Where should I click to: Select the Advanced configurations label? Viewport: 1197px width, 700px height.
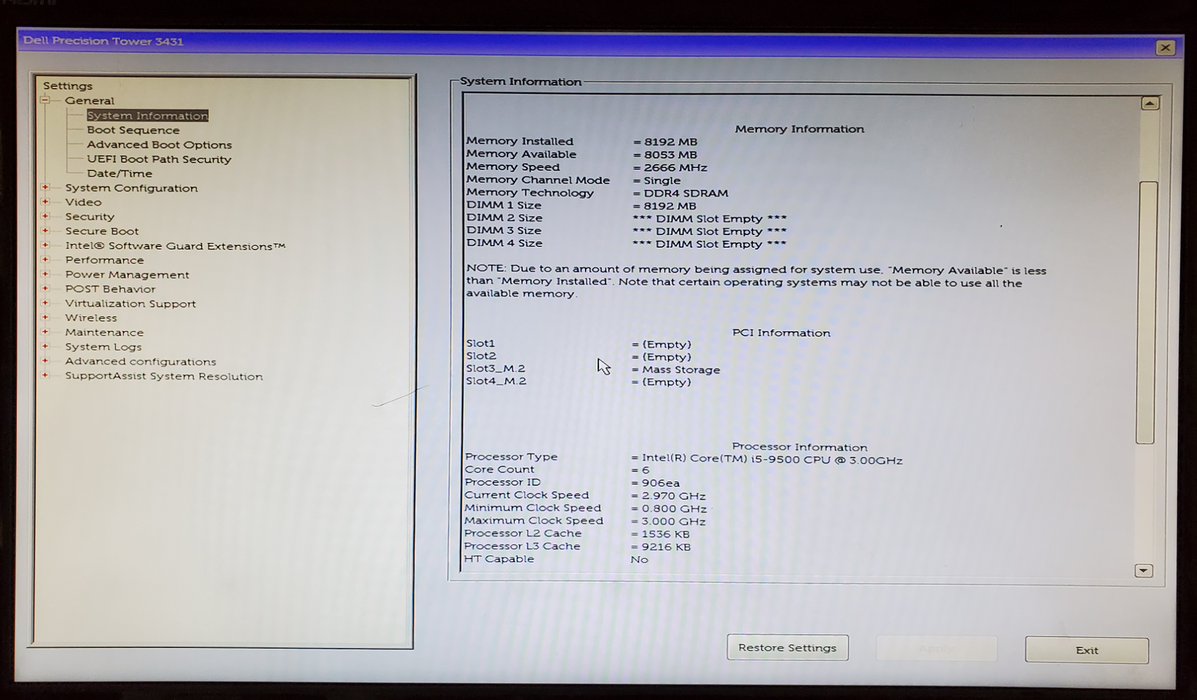(140, 362)
